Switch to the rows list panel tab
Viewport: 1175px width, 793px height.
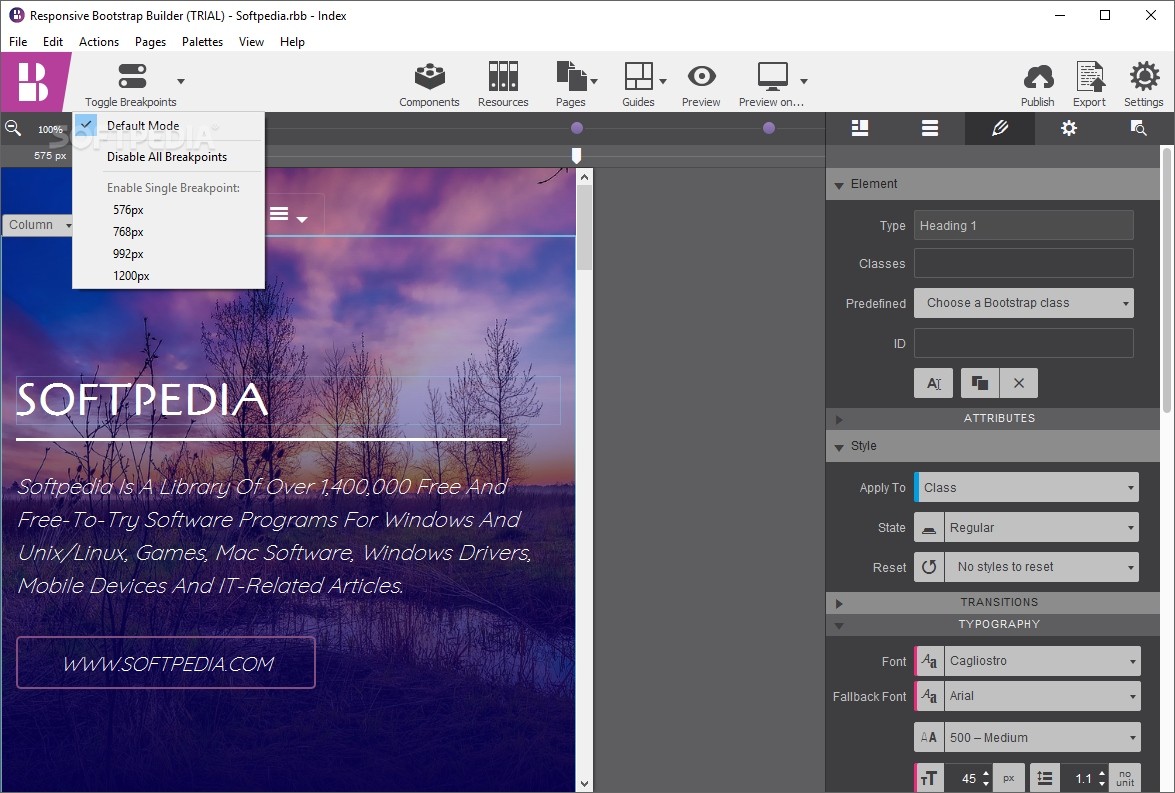(x=930, y=128)
